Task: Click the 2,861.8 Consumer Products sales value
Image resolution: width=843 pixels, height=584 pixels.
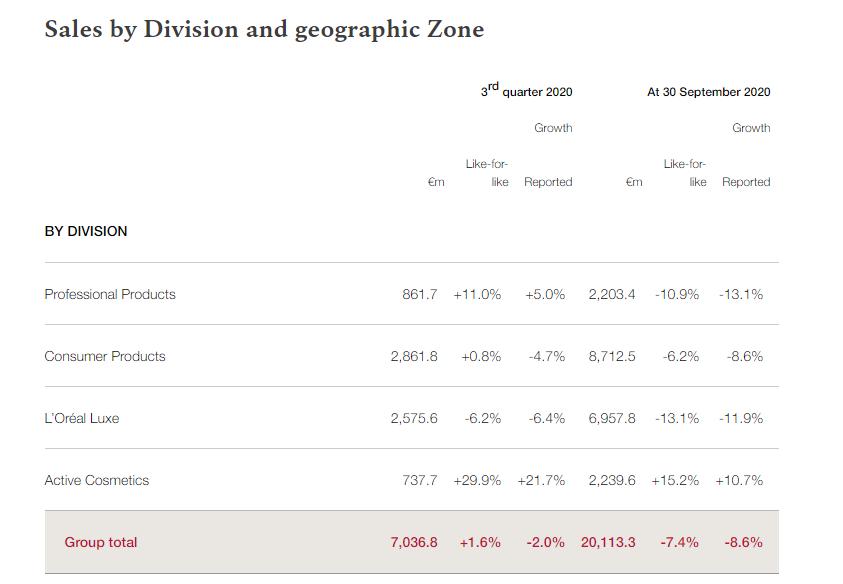Action: coord(414,356)
